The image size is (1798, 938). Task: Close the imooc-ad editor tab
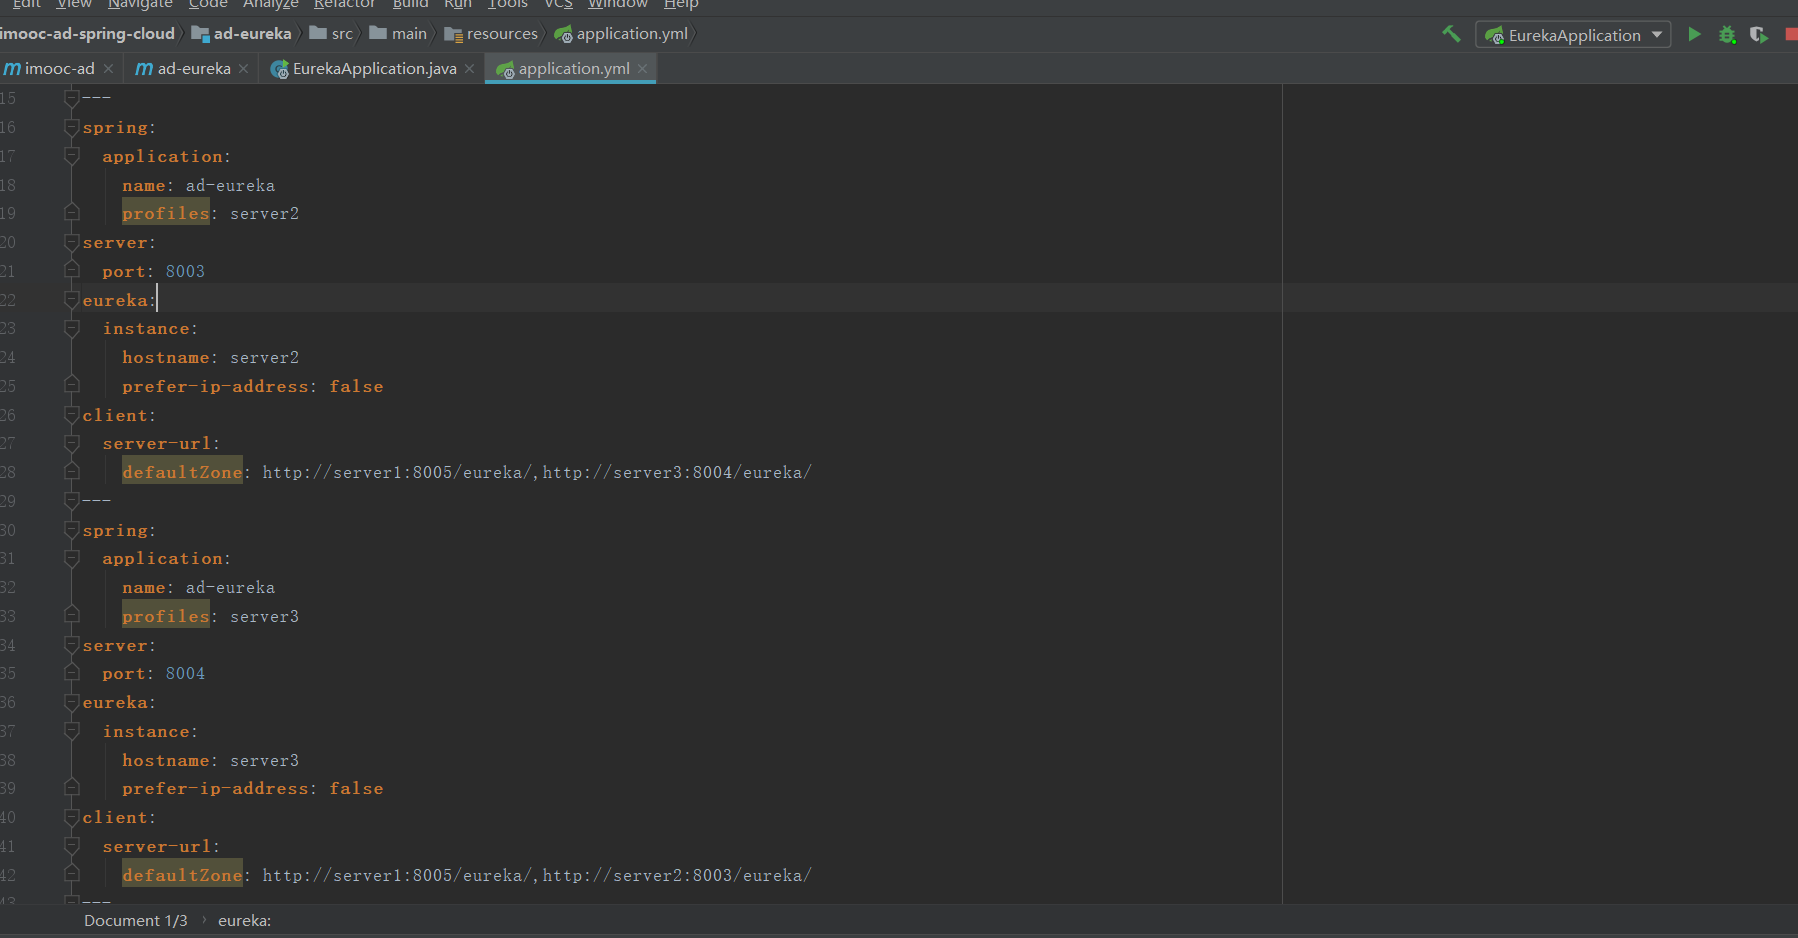pyautogui.click(x=108, y=69)
